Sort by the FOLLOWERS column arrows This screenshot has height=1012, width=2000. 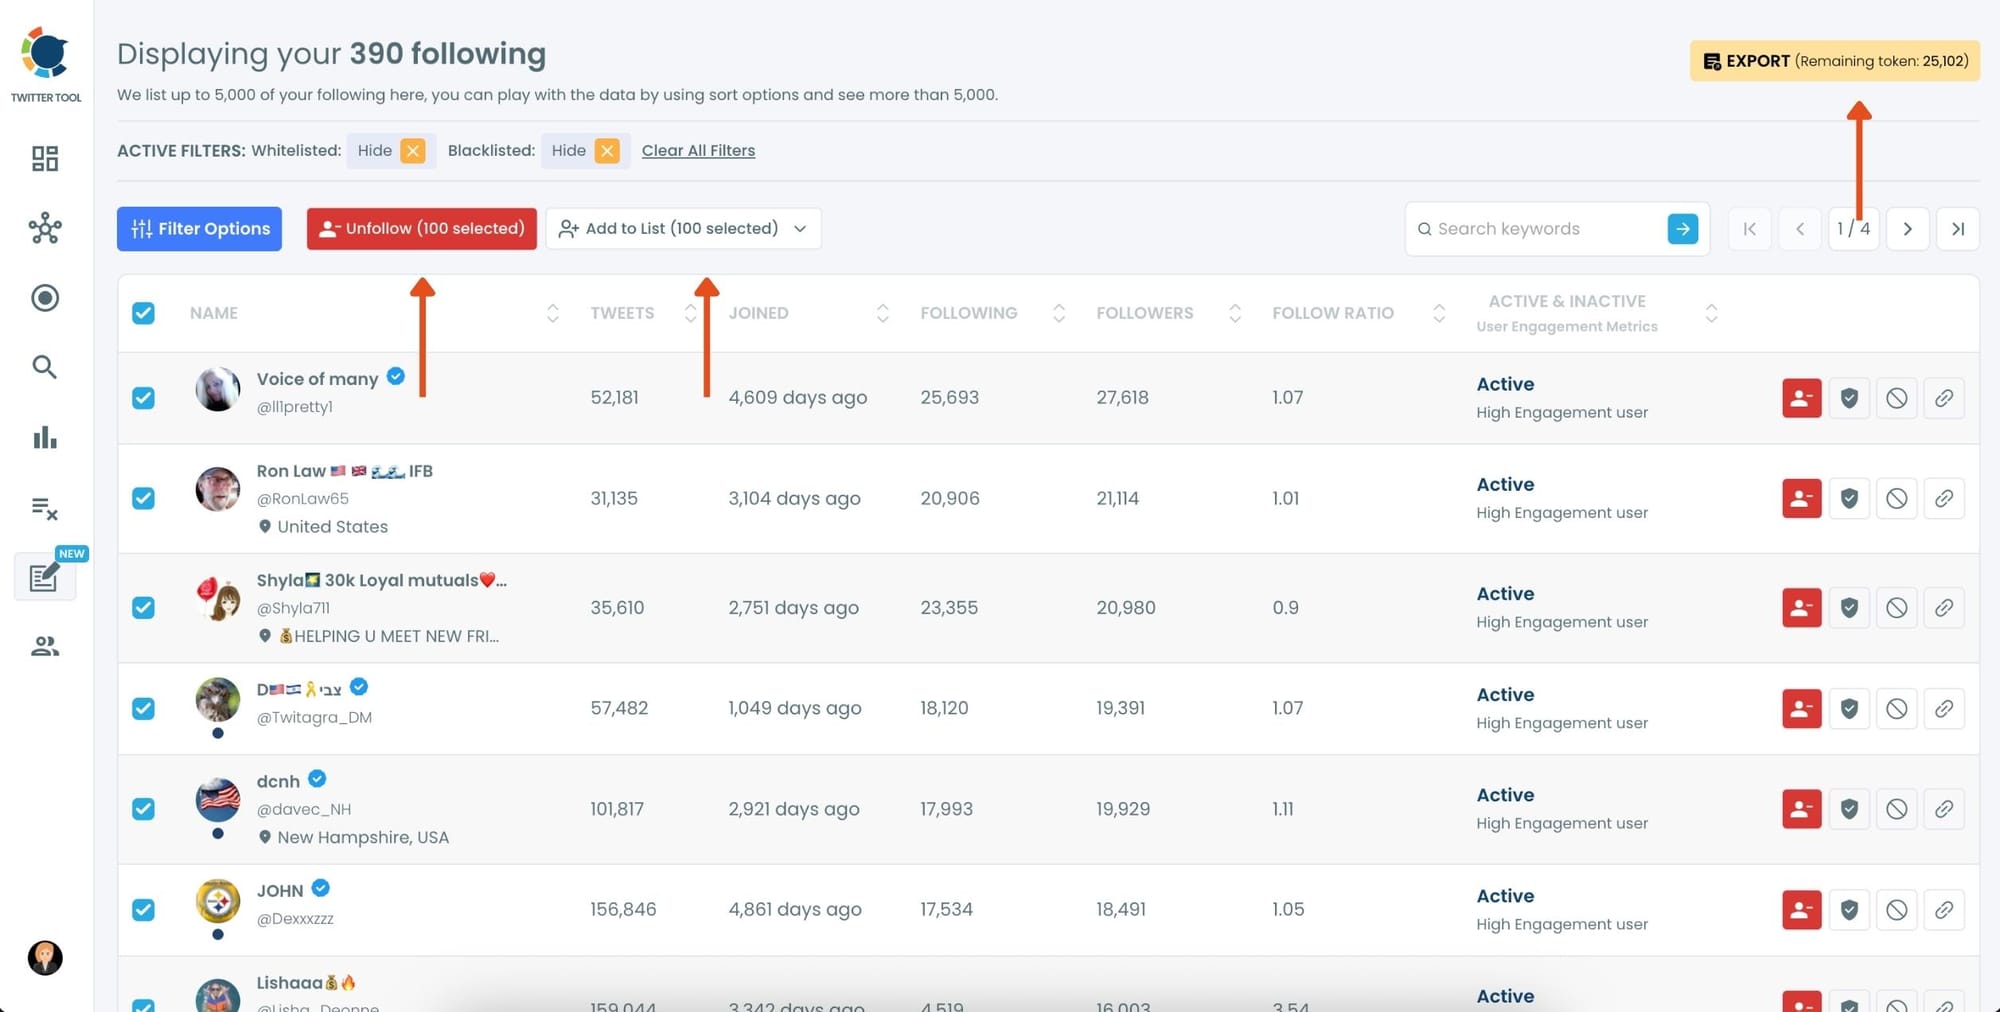[x=1236, y=313]
